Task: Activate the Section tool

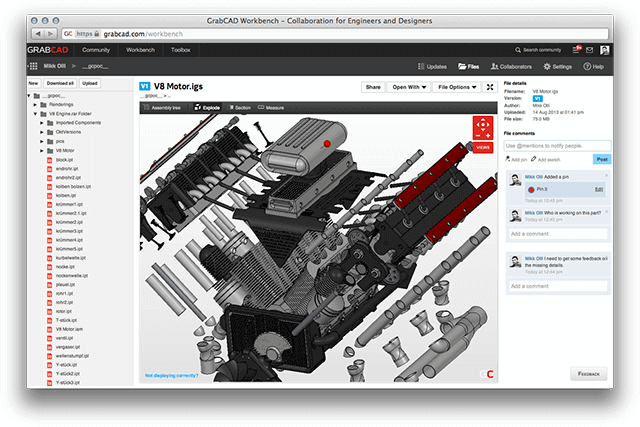Action: tap(240, 108)
